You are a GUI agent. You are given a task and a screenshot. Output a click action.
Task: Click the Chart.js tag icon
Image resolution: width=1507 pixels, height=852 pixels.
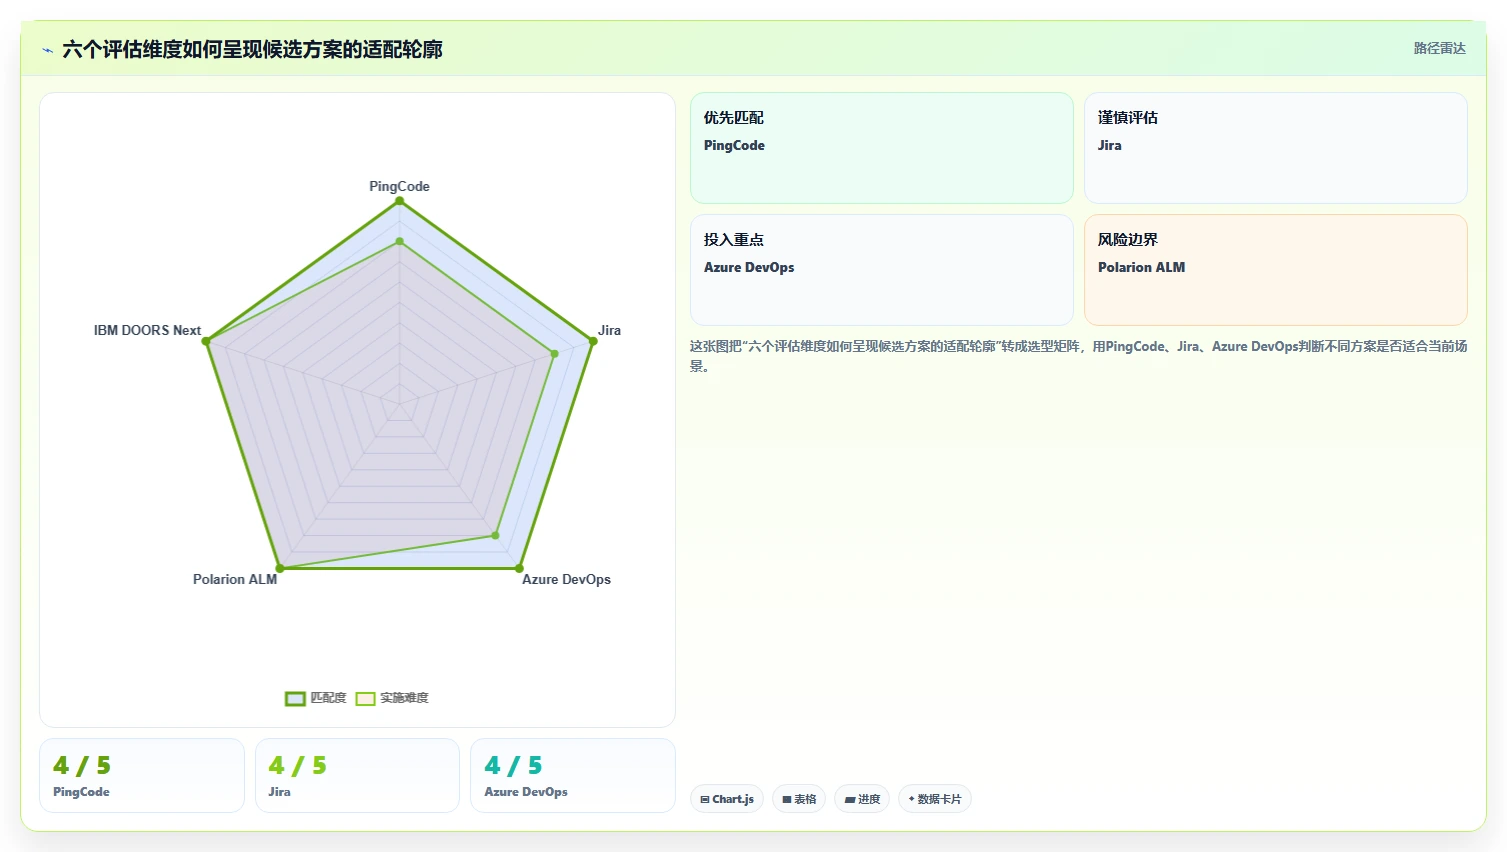point(705,799)
